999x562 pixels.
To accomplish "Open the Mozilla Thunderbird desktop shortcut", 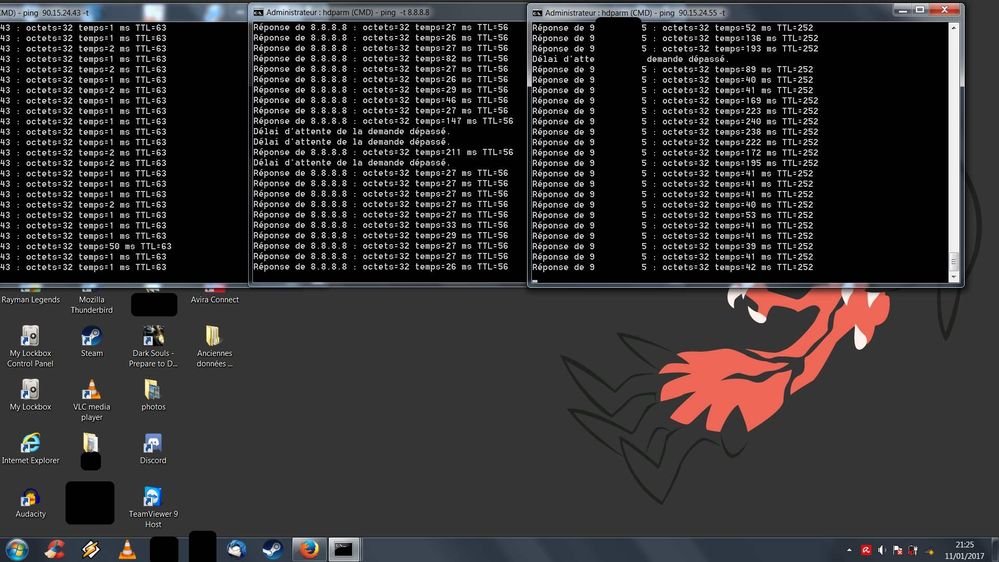I will click(92, 300).
